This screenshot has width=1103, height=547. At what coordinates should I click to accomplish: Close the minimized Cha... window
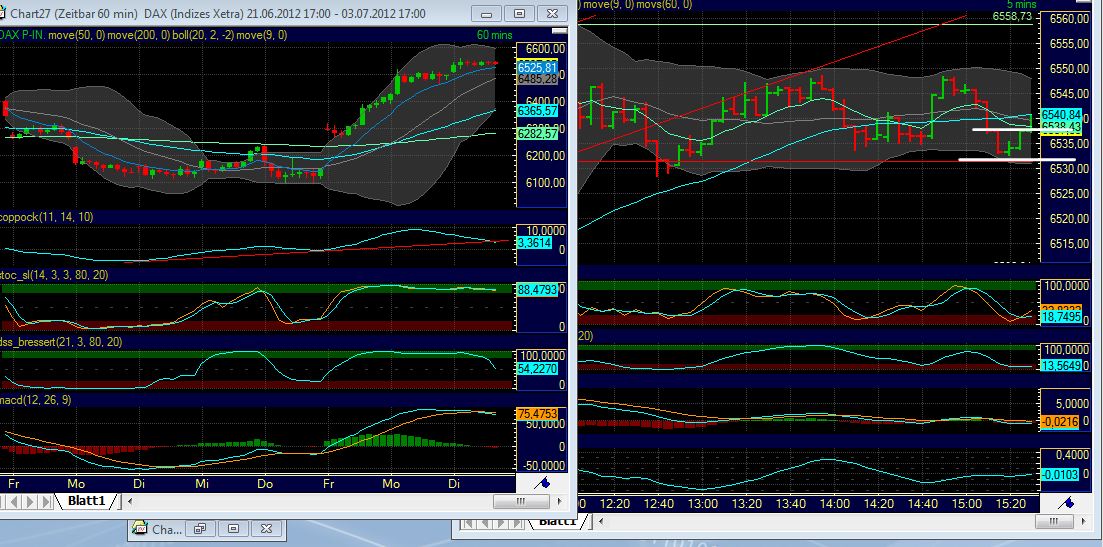coord(267,529)
